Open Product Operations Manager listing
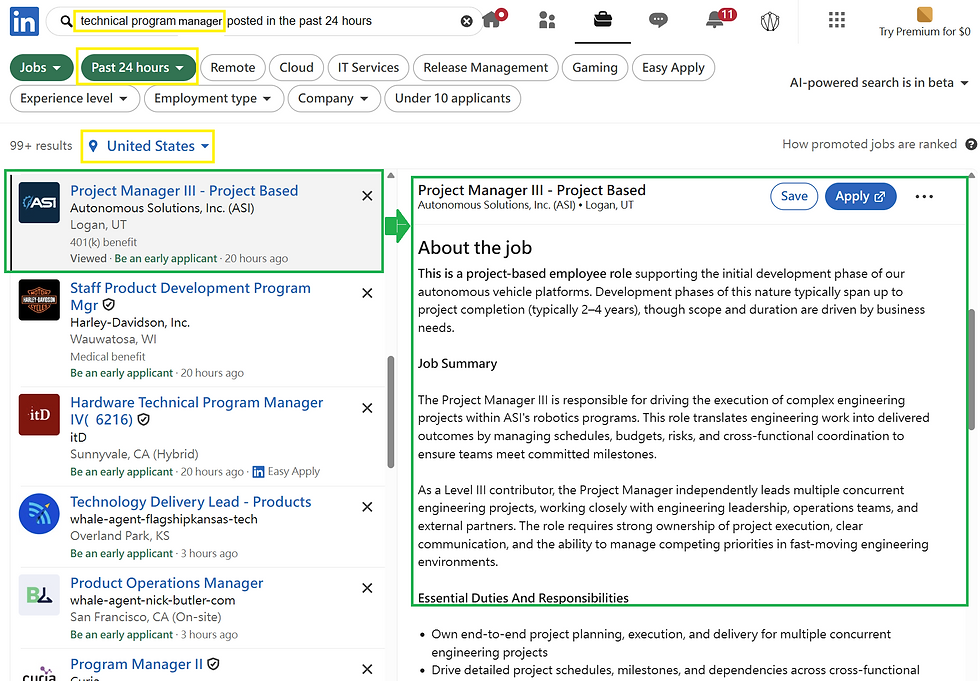 166,583
